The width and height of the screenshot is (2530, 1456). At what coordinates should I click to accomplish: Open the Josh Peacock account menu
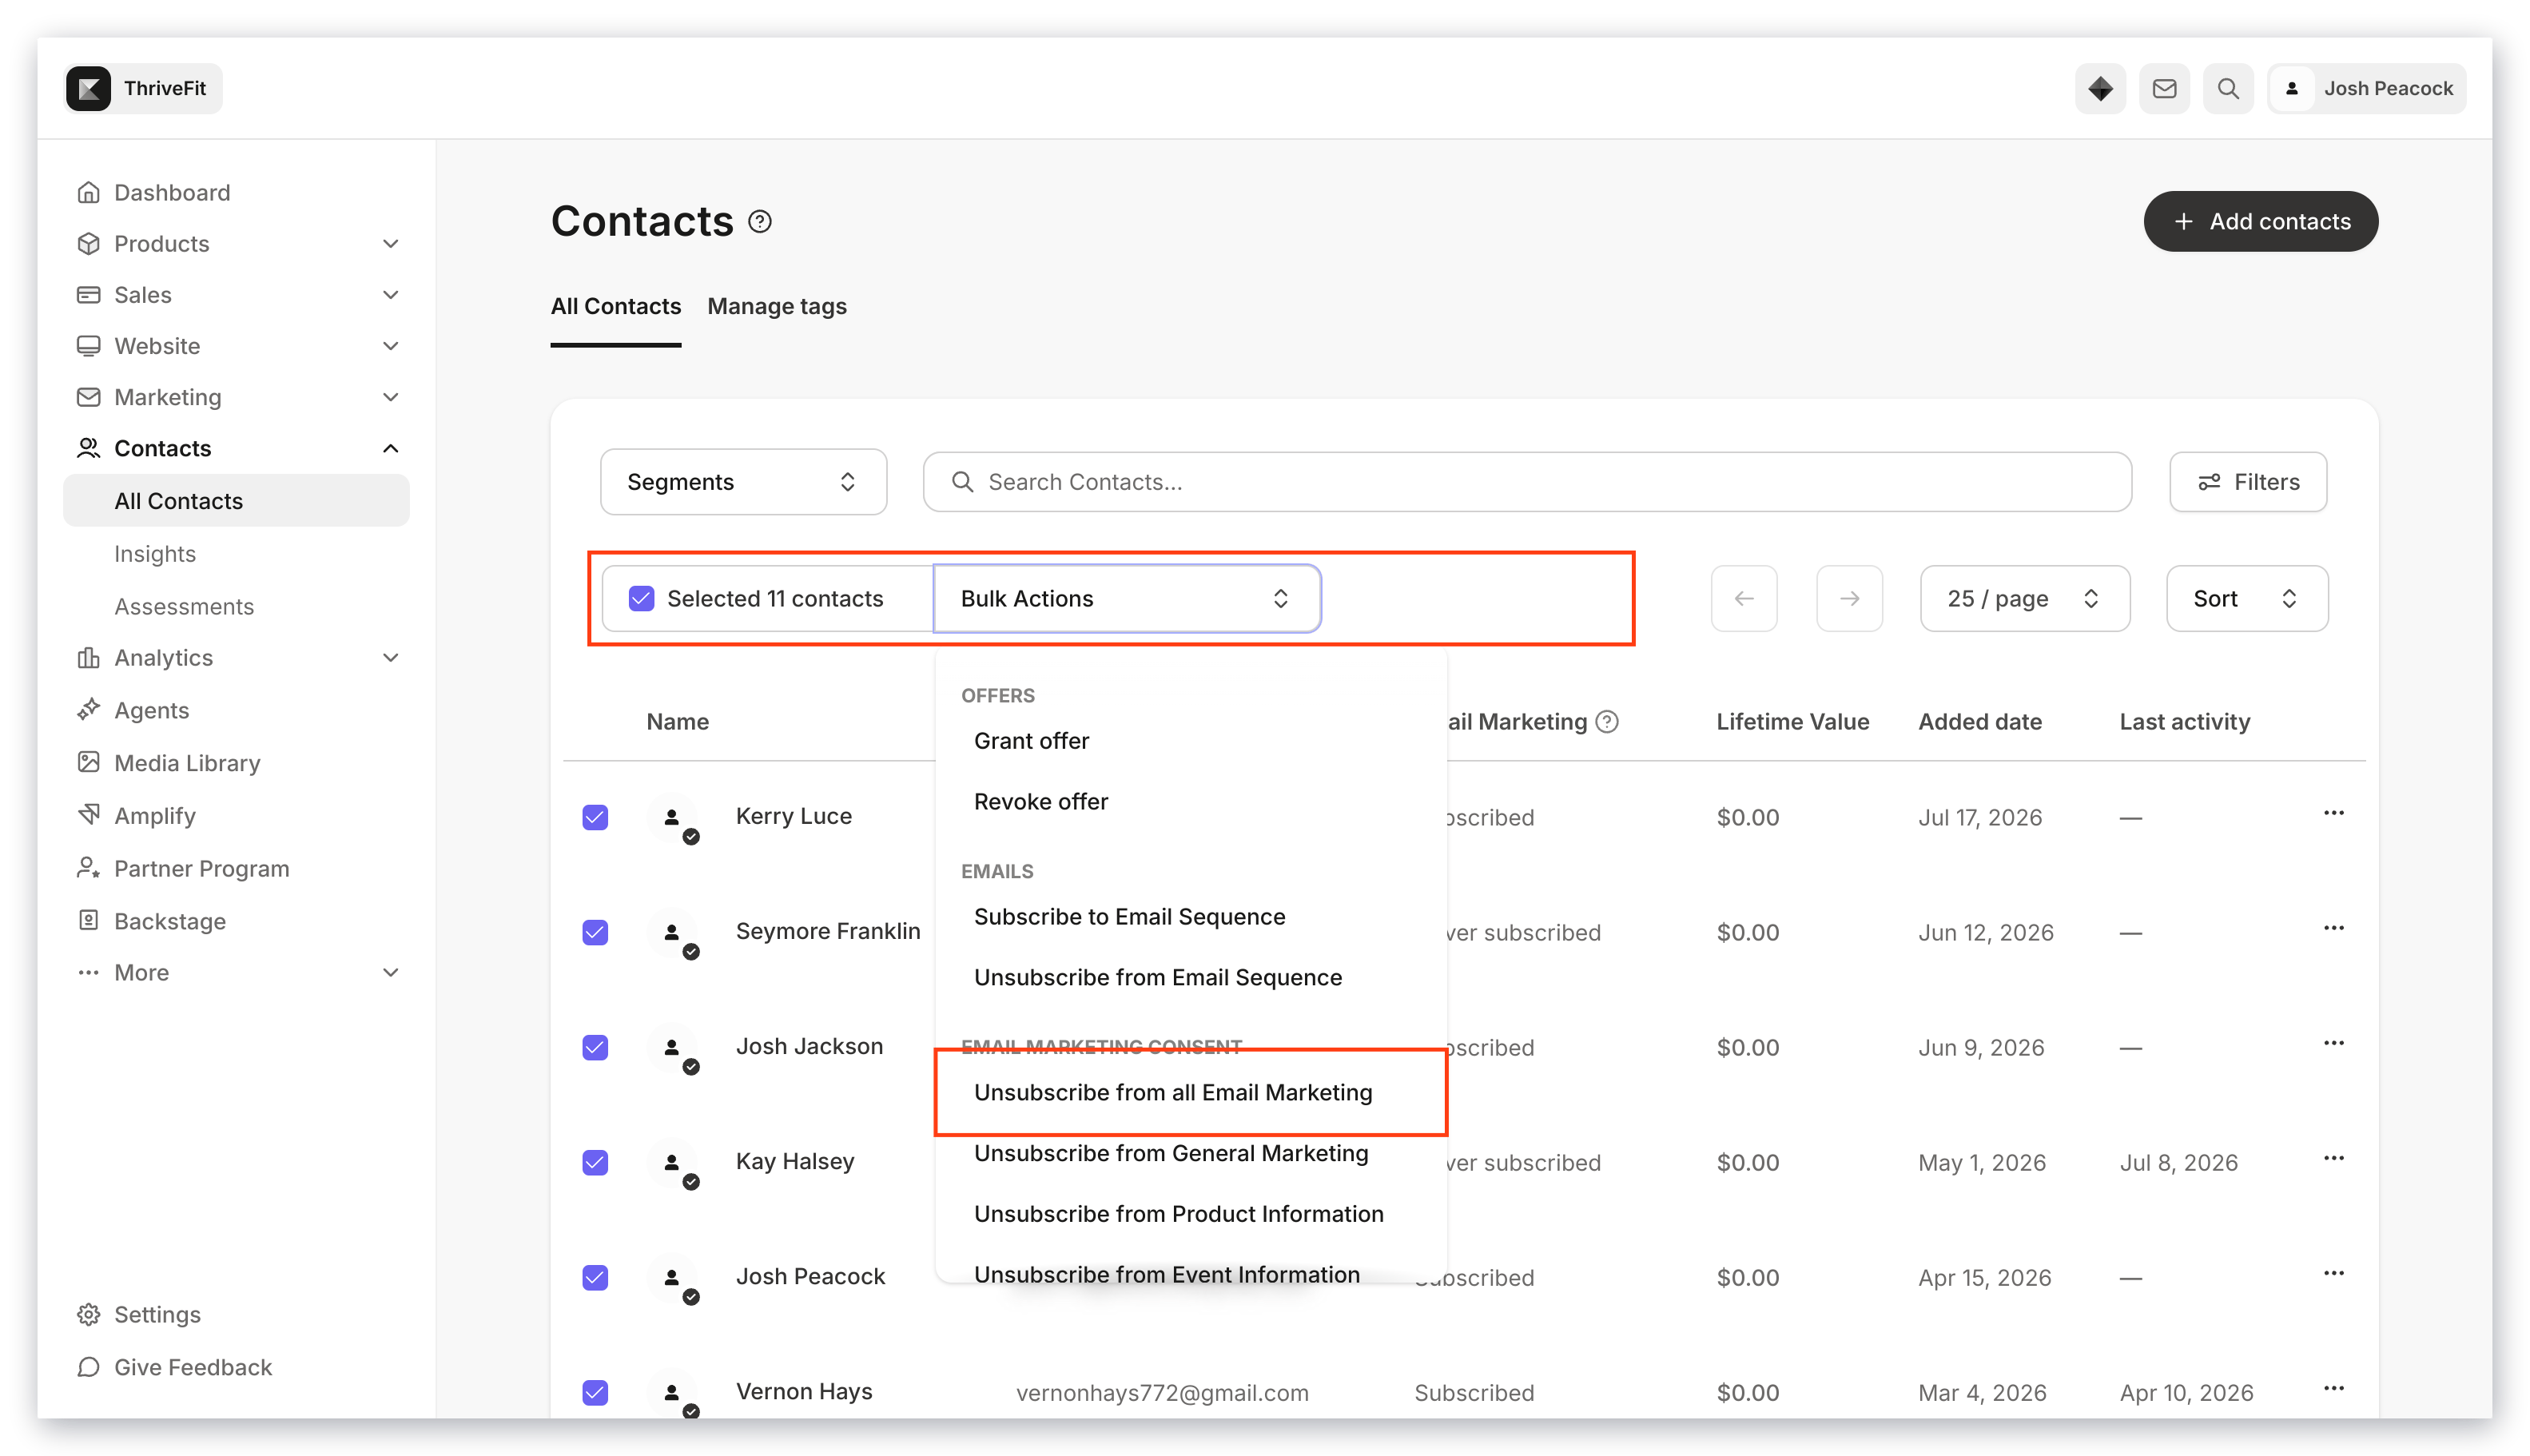(2366, 88)
